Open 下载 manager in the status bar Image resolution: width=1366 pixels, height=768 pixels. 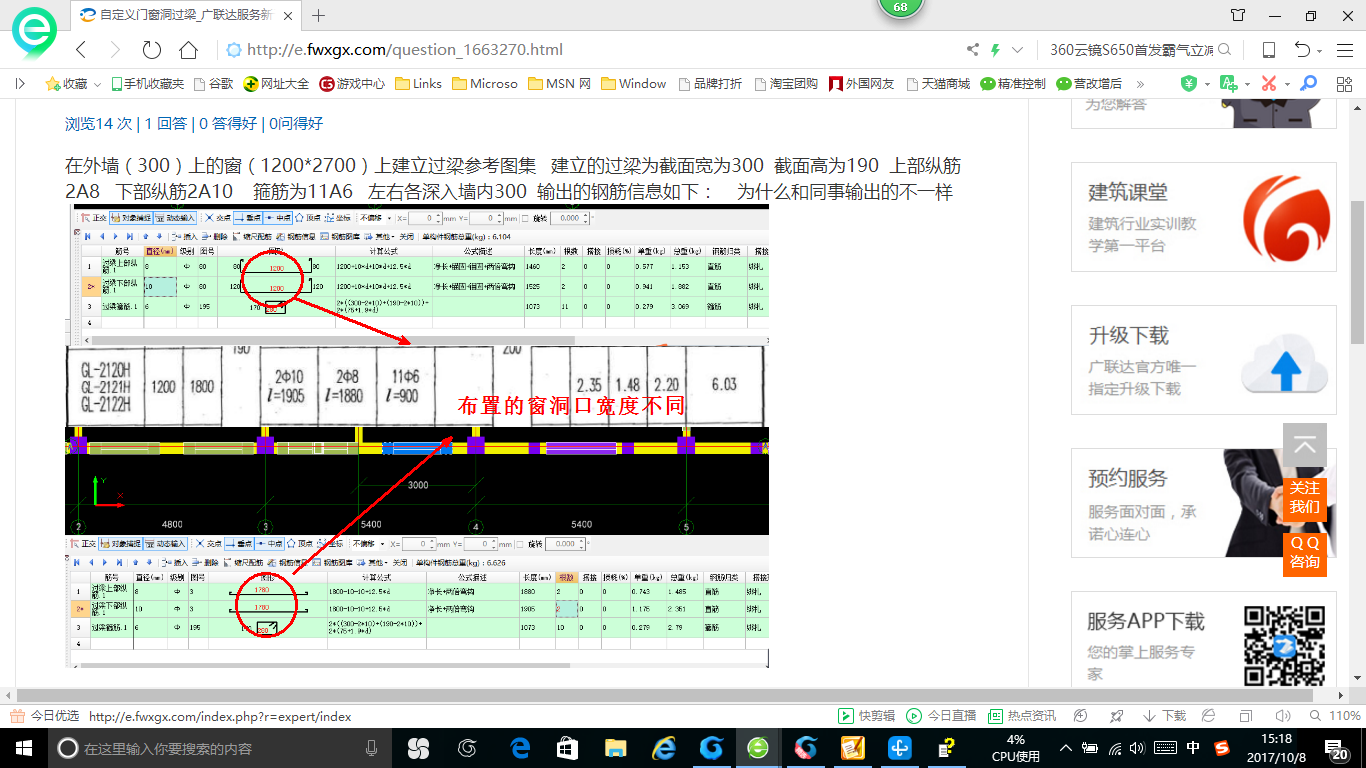pos(1163,716)
